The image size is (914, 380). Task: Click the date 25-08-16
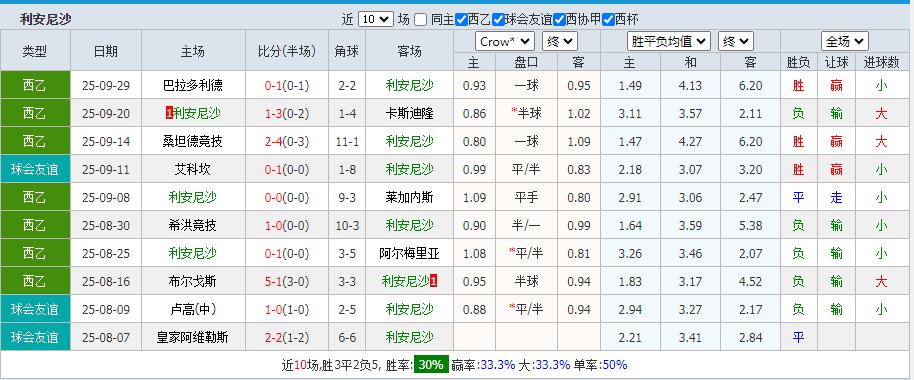point(106,282)
